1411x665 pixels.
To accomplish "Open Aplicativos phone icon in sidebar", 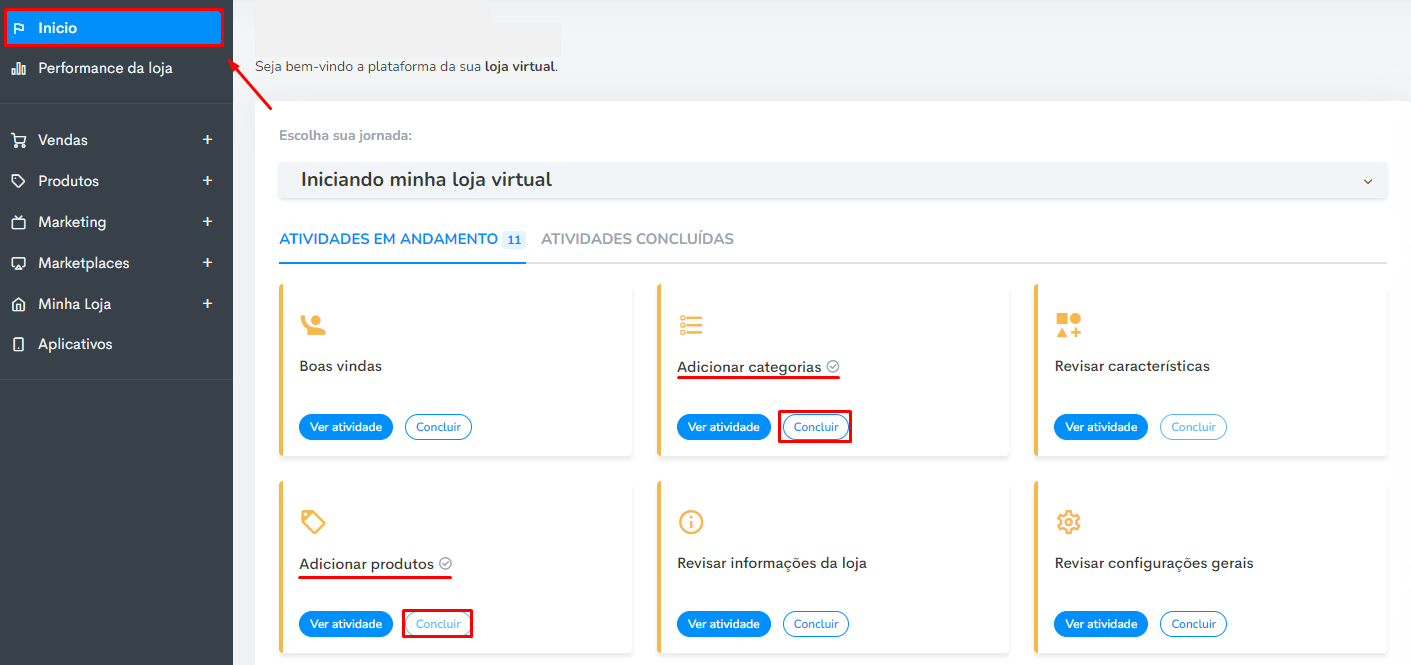I will click(x=18, y=344).
